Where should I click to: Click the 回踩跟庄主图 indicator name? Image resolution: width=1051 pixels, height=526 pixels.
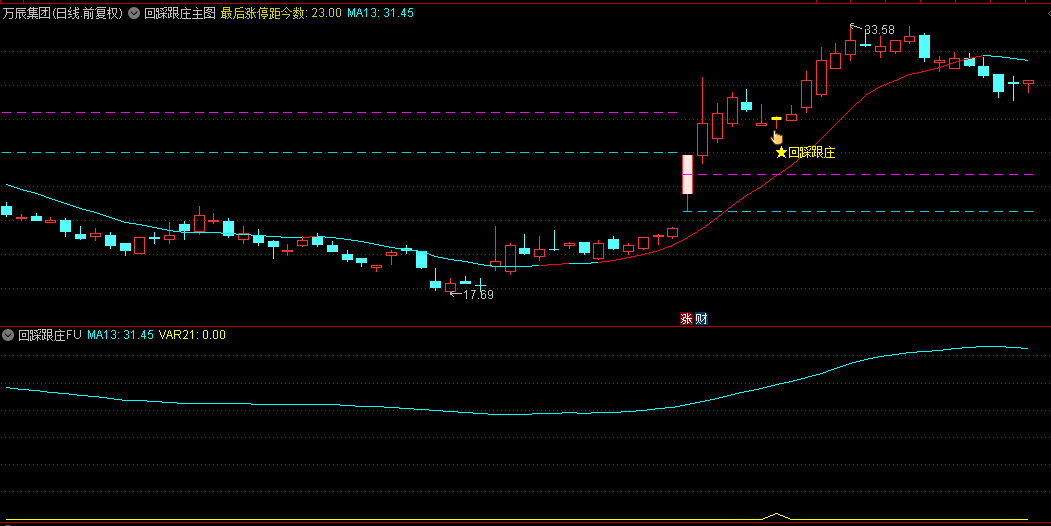[180, 13]
